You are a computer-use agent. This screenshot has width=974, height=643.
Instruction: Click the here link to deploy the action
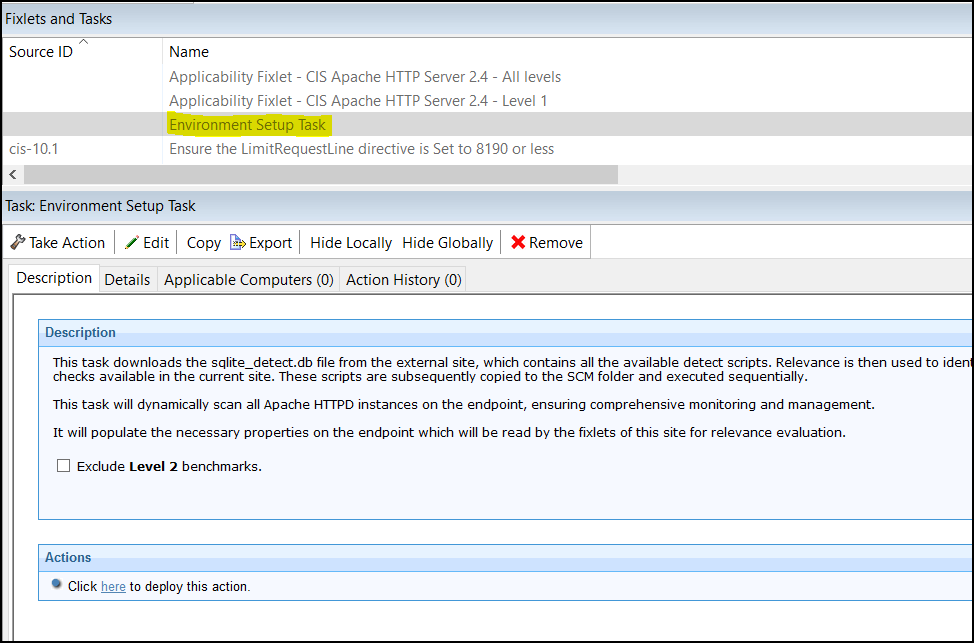point(113,586)
